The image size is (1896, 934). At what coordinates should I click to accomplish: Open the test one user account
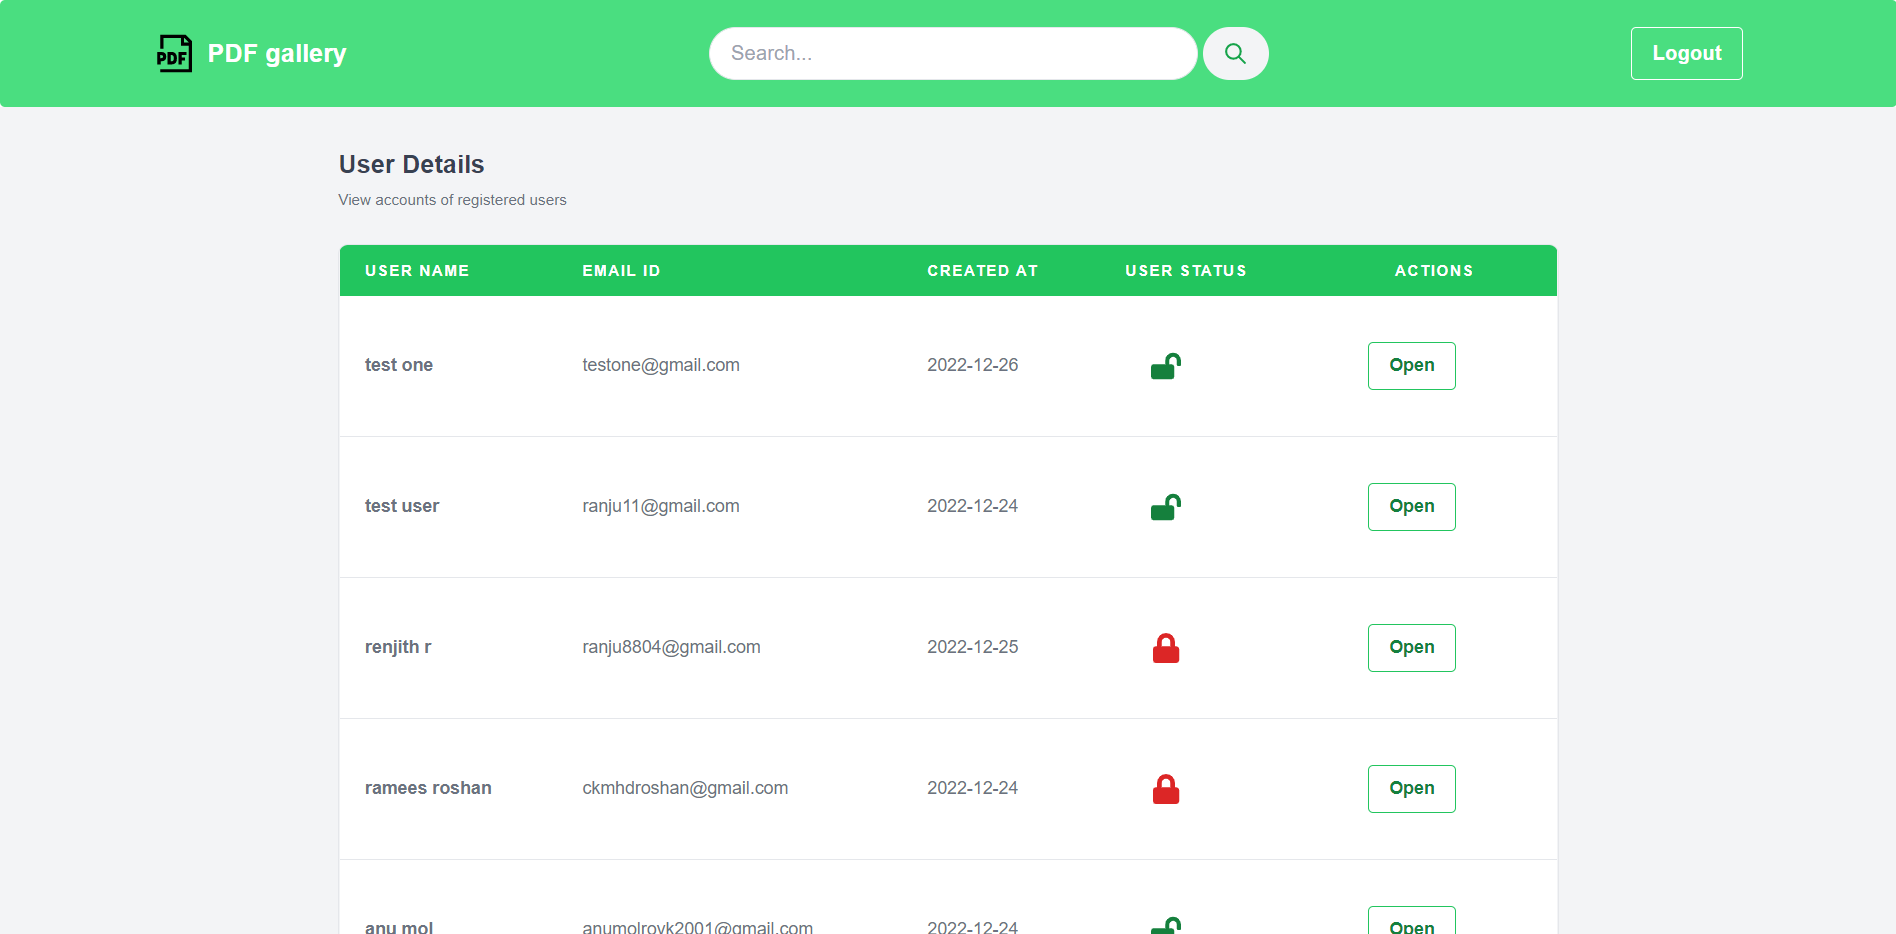point(1412,366)
